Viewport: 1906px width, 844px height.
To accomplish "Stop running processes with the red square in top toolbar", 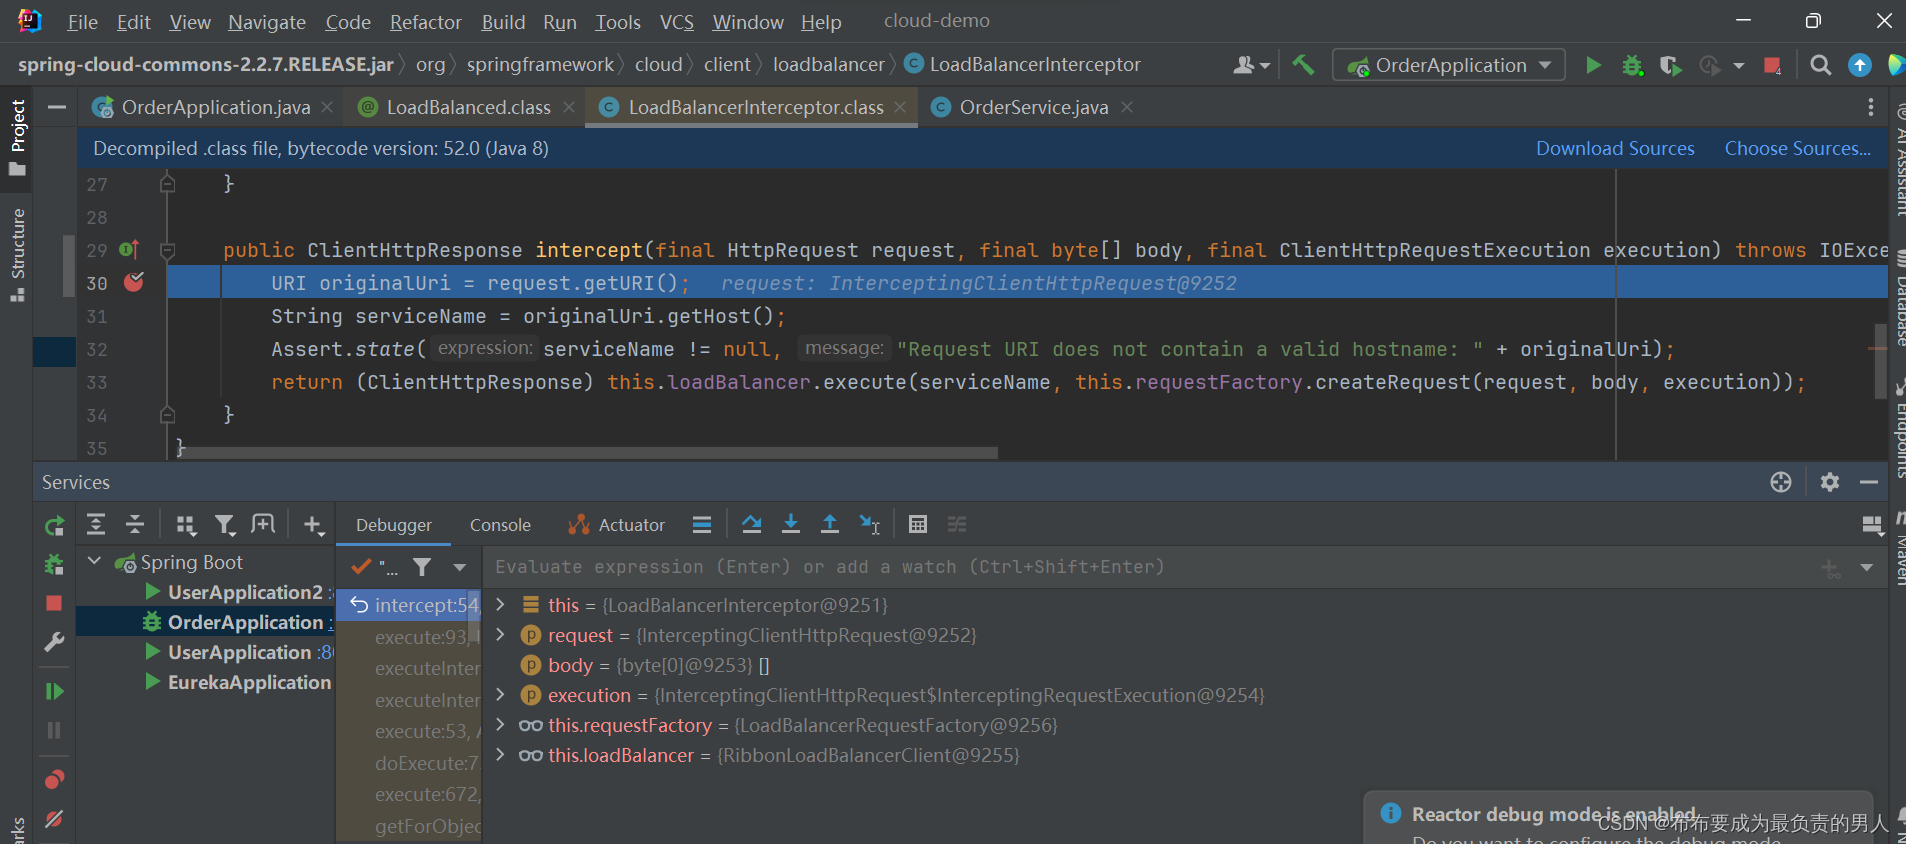I will tap(1772, 65).
